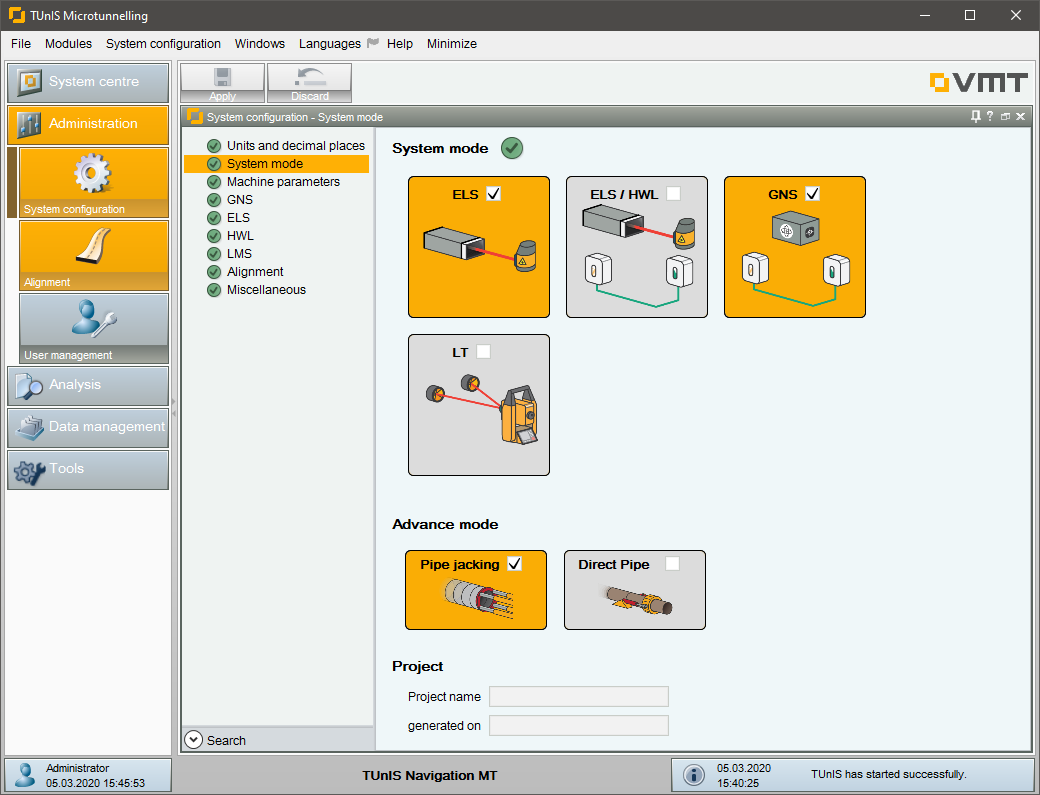Toggle the LT checkbox
The height and width of the screenshot is (795, 1040).
tap(484, 351)
